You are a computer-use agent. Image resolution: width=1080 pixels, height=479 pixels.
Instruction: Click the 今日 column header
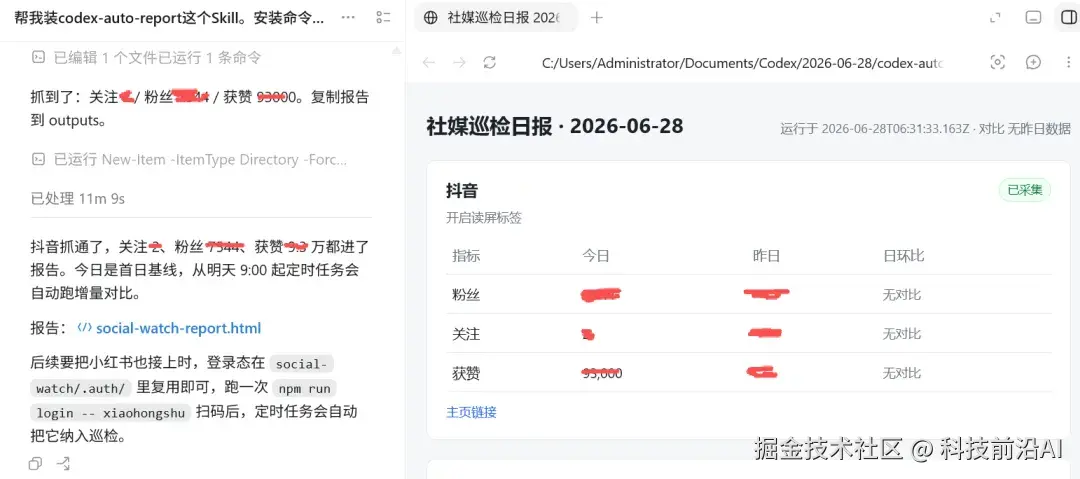[596, 256]
